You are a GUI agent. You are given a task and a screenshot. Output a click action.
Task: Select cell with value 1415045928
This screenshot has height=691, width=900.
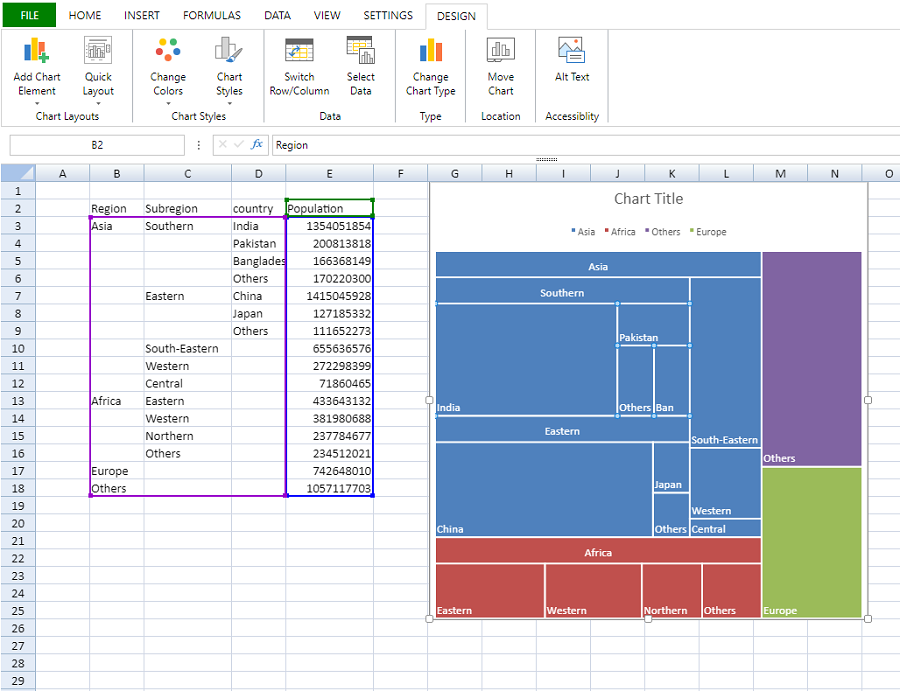329,296
